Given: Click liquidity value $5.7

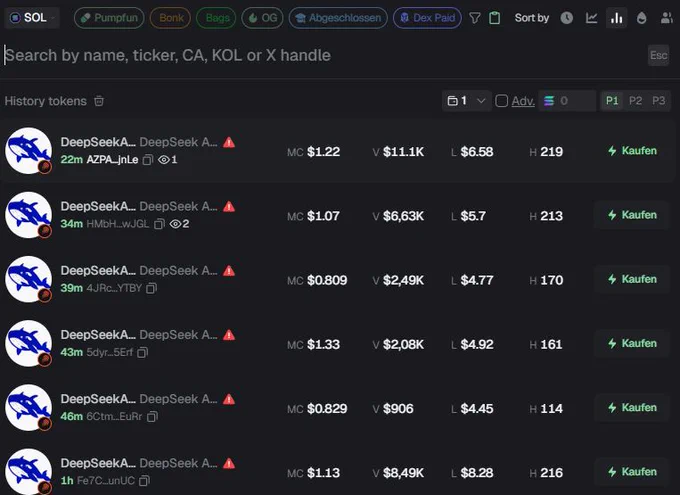Looking at the screenshot, I should 473,216.
